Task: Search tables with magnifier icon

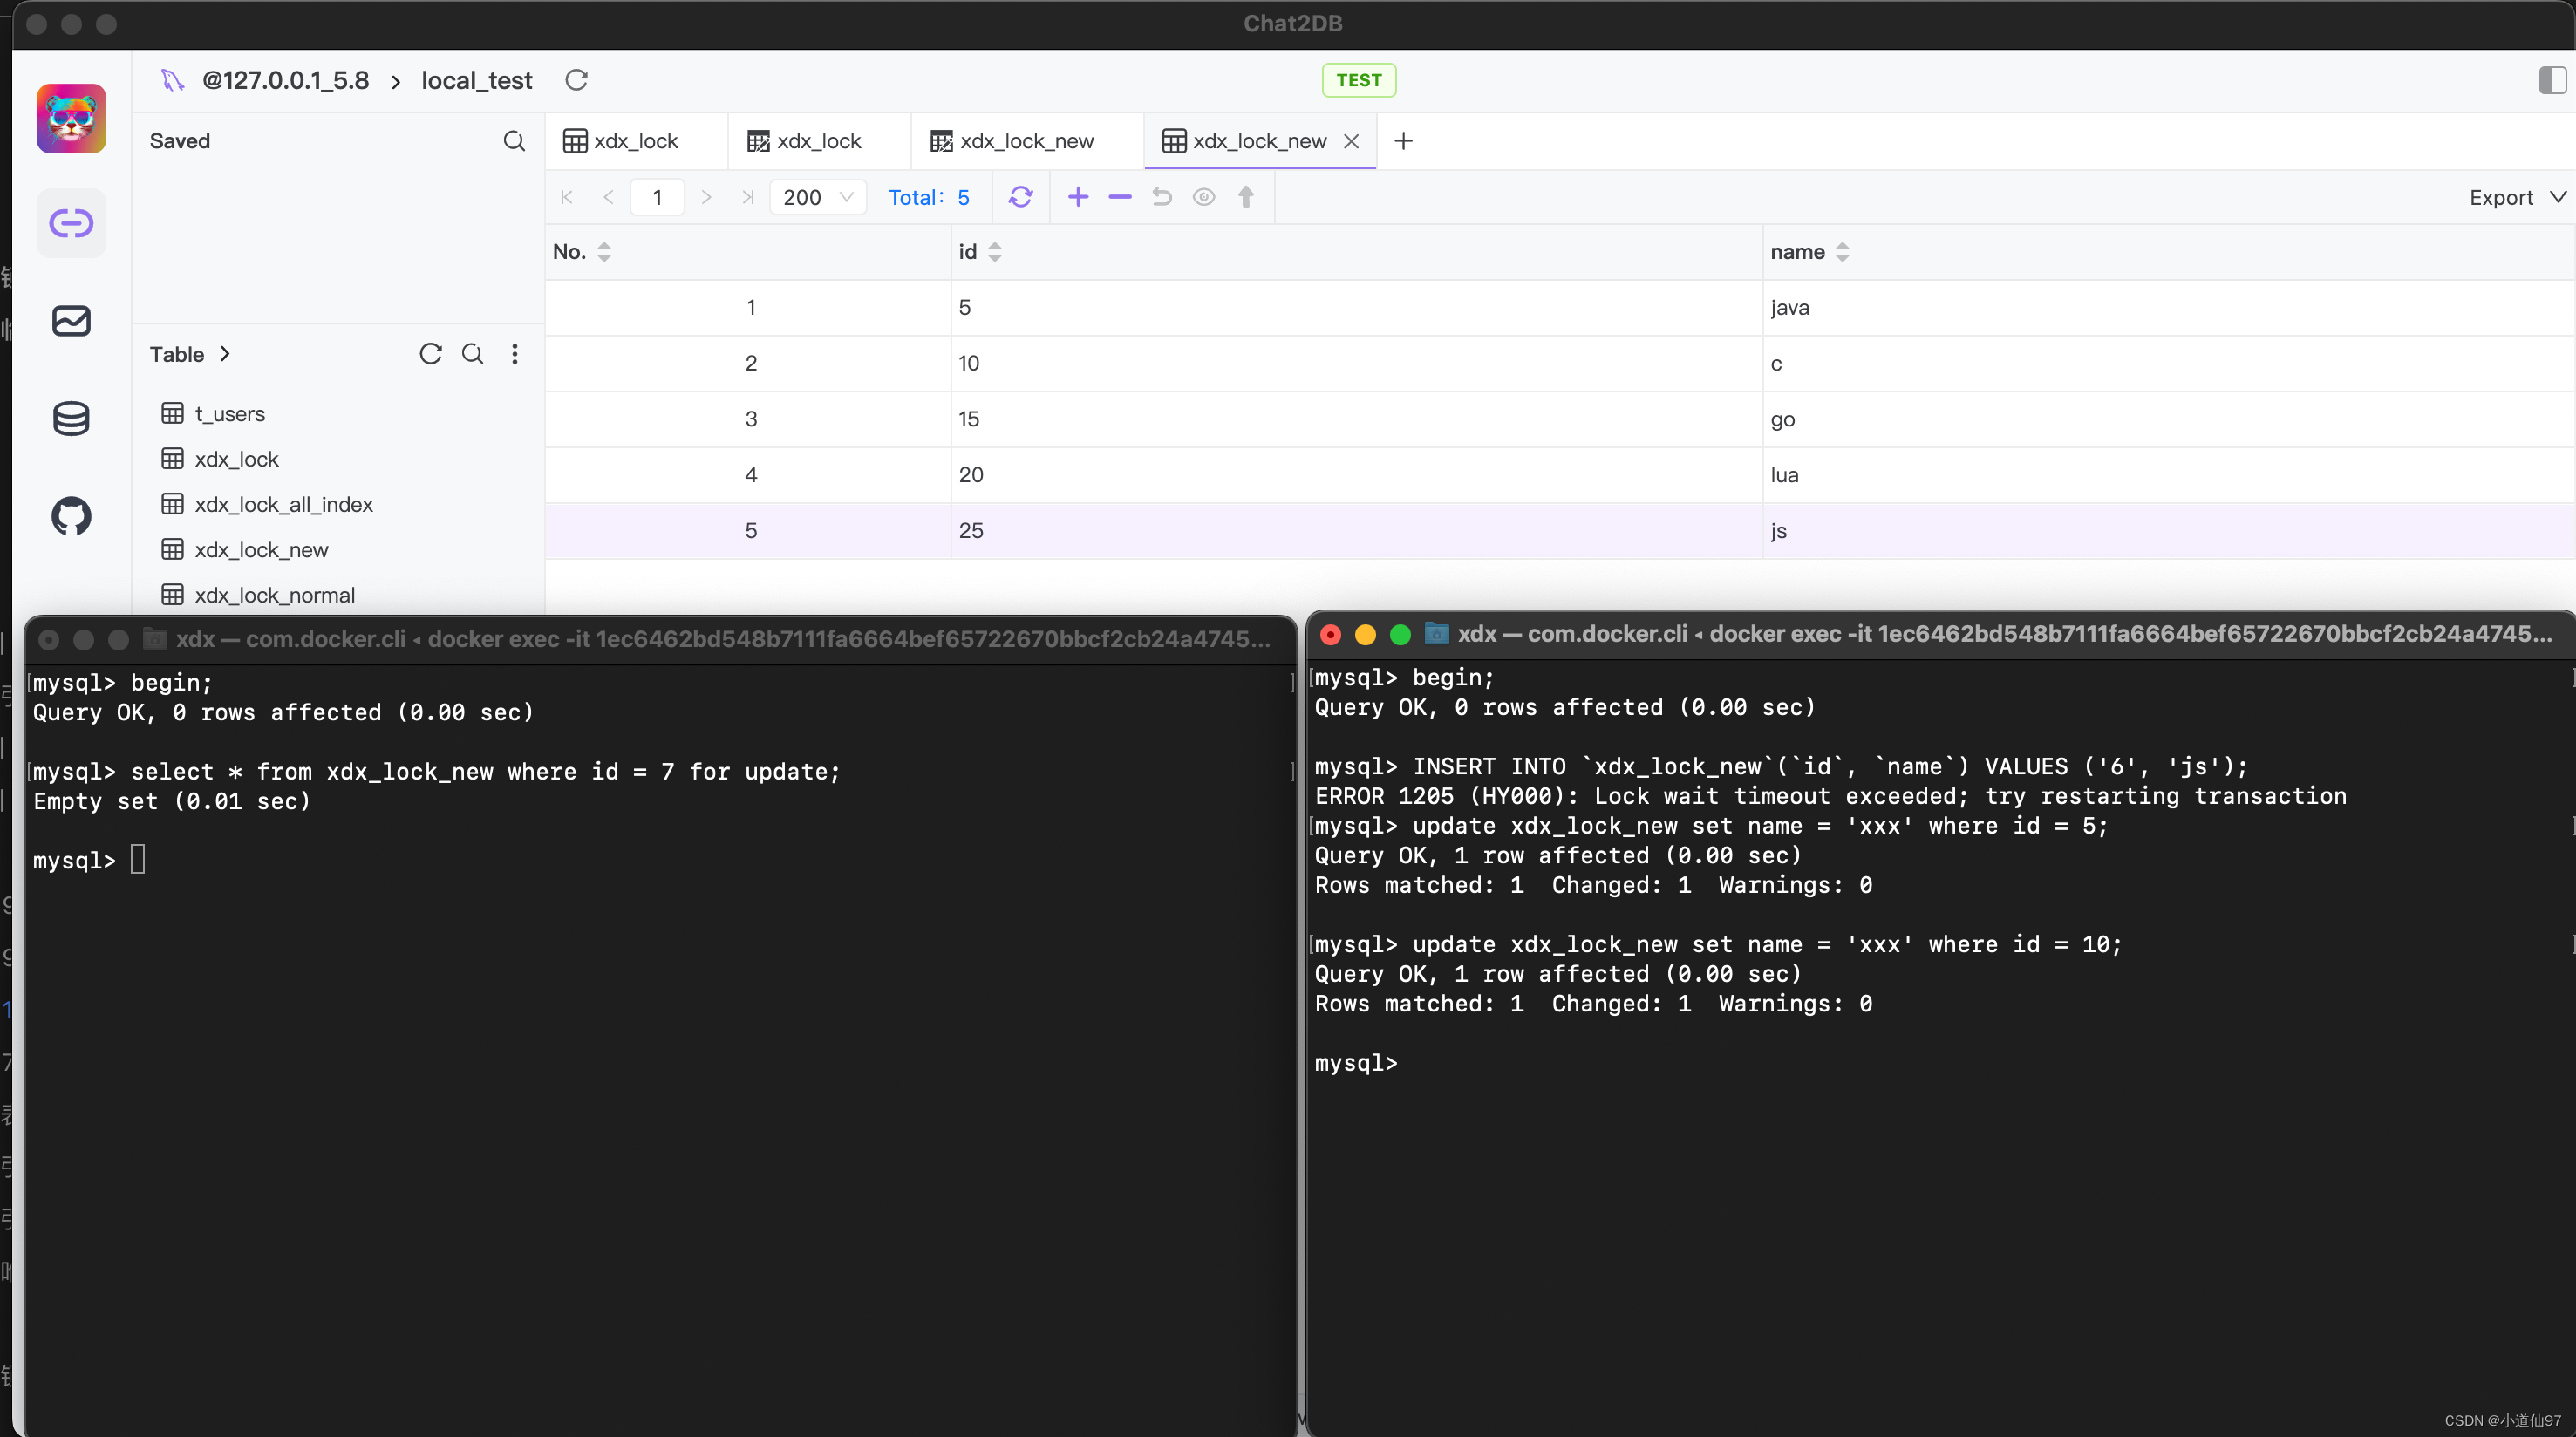Action: tap(472, 354)
